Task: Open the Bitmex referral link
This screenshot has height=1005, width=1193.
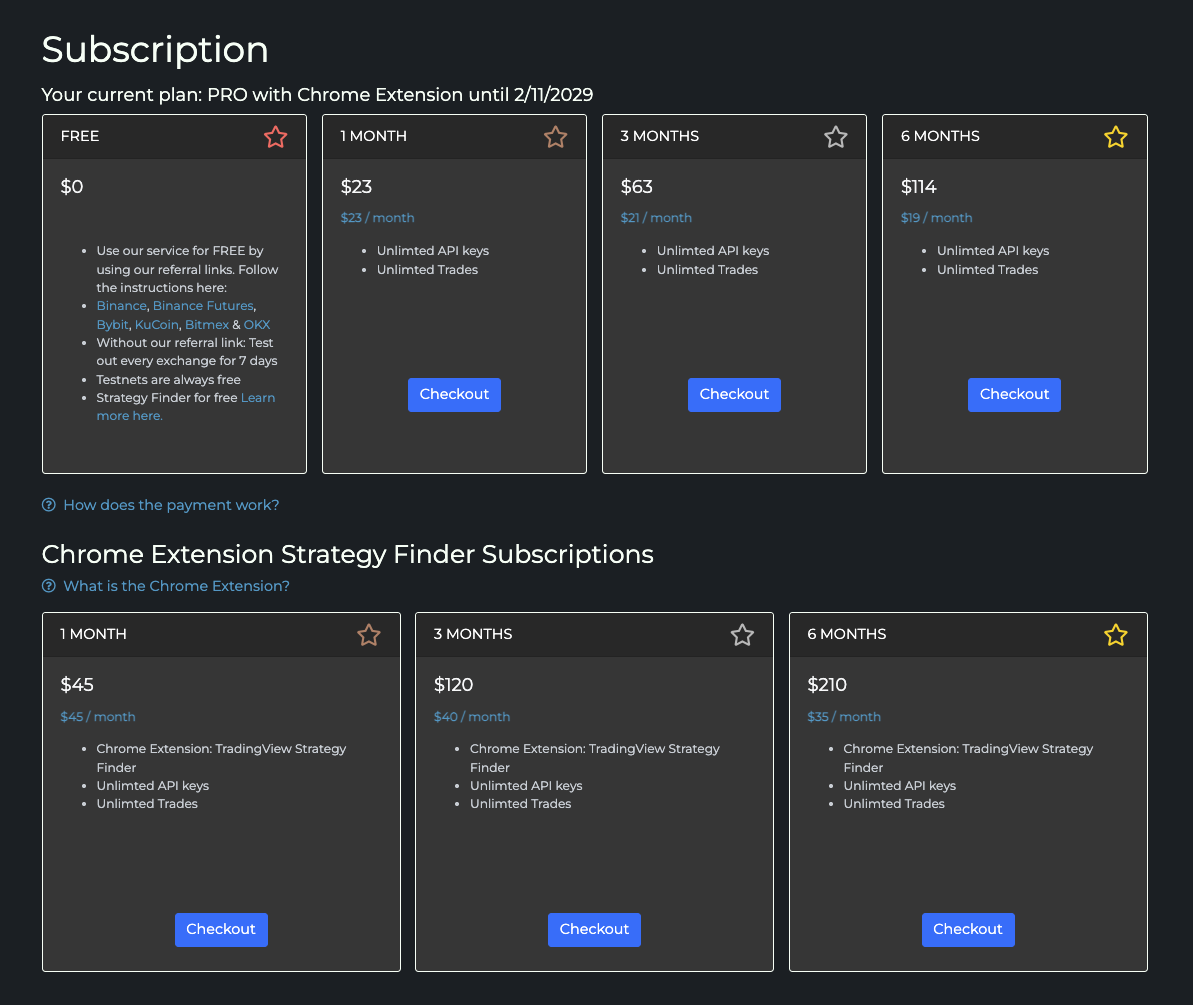Action: (x=207, y=325)
